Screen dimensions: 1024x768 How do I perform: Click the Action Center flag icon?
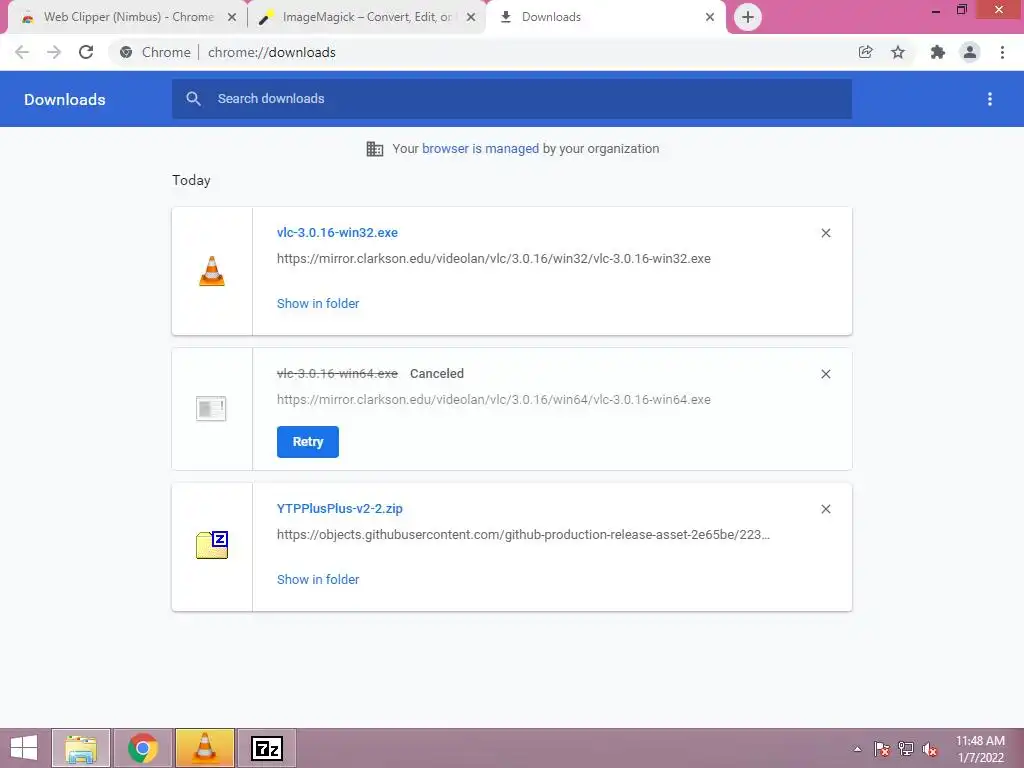pos(882,749)
